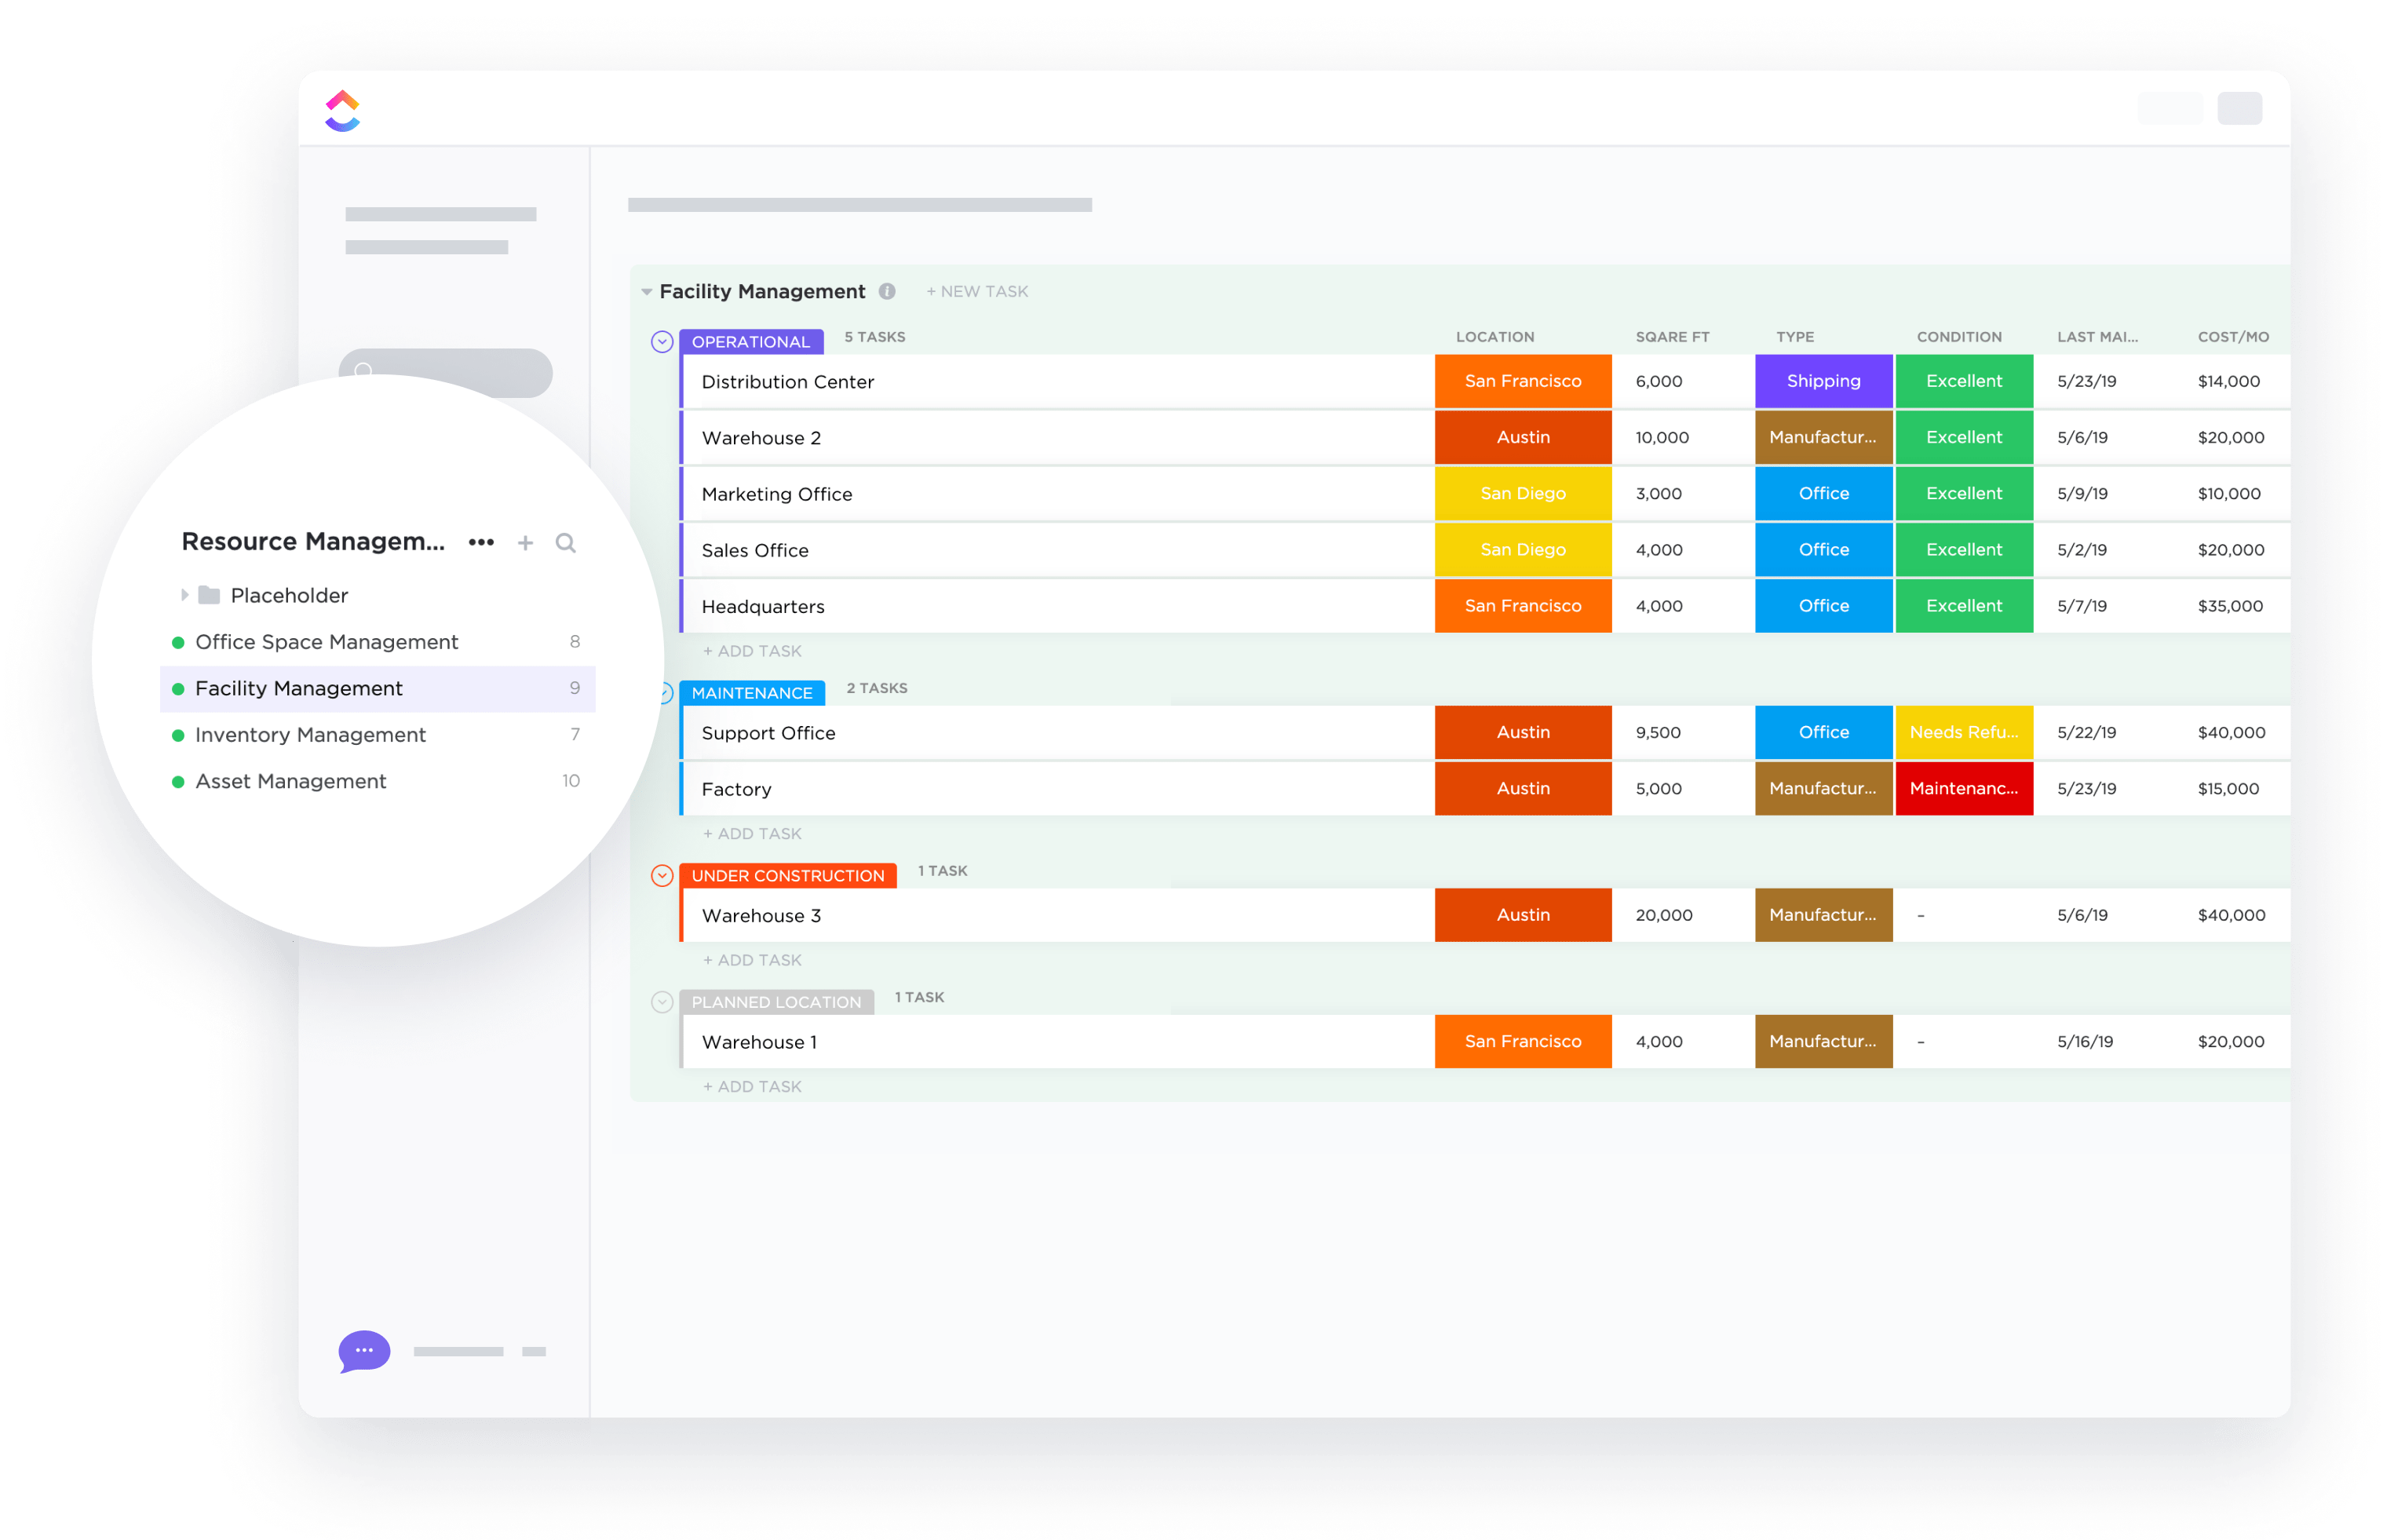Open the purple chat bubble icon
Screen dimensions: 2383x1540
(364, 1351)
